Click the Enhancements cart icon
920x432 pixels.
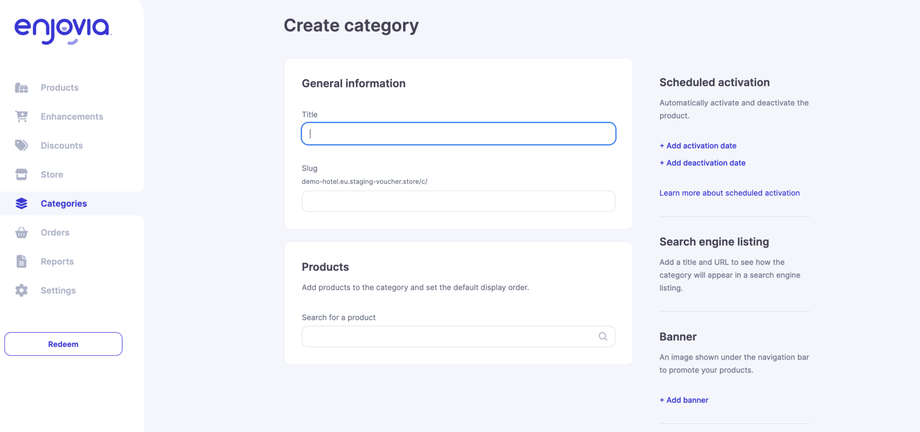coord(21,117)
